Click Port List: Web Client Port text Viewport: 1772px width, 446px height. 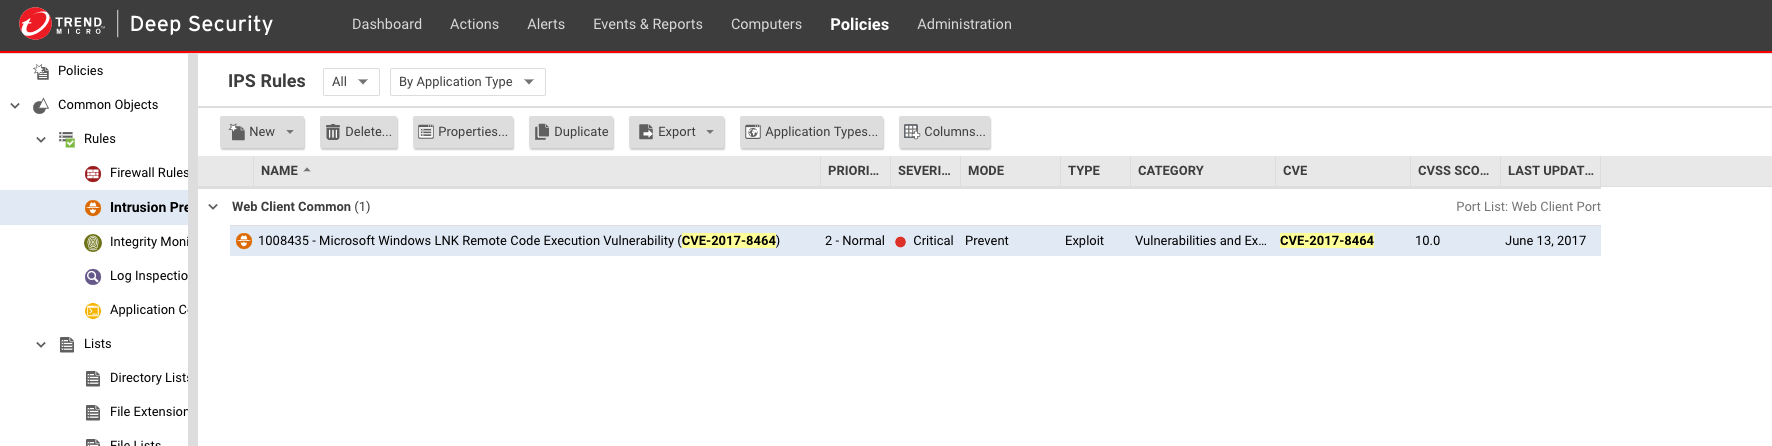click(1528, 207)
